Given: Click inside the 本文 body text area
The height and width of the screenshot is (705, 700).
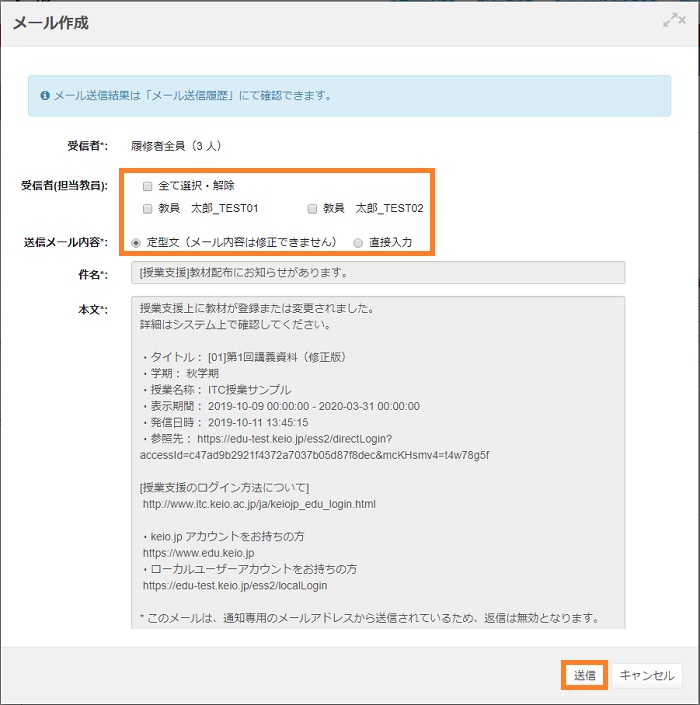Looking at the screenshot, I should 377,460.
